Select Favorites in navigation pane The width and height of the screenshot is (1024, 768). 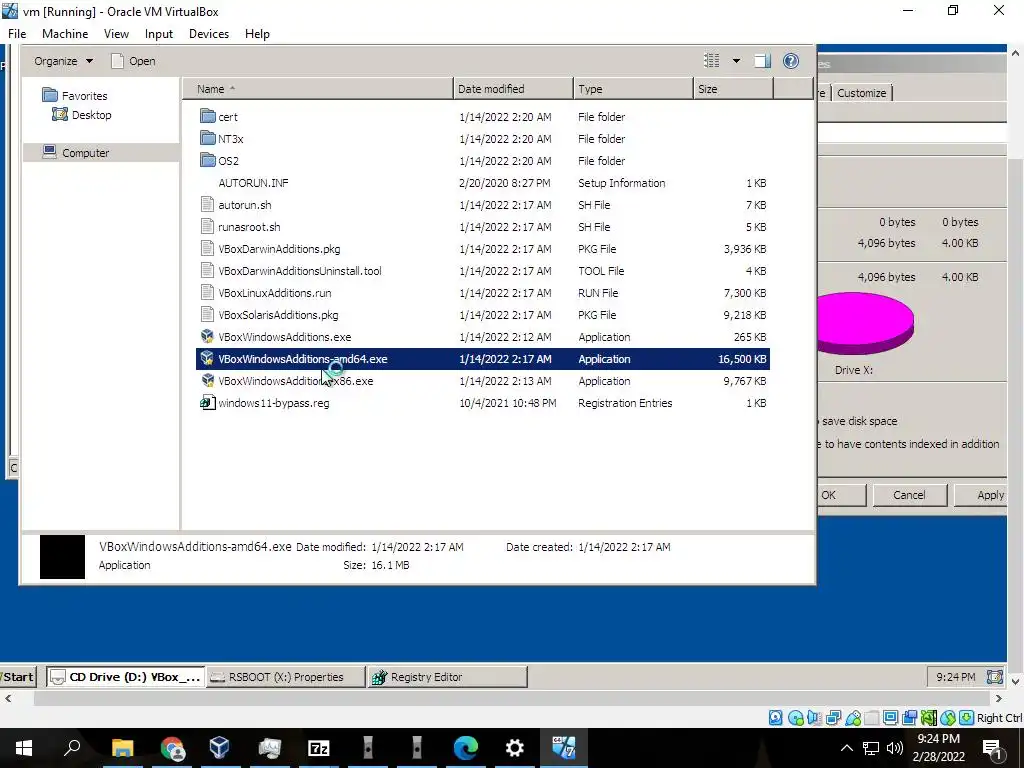click(x=74, y=95)
